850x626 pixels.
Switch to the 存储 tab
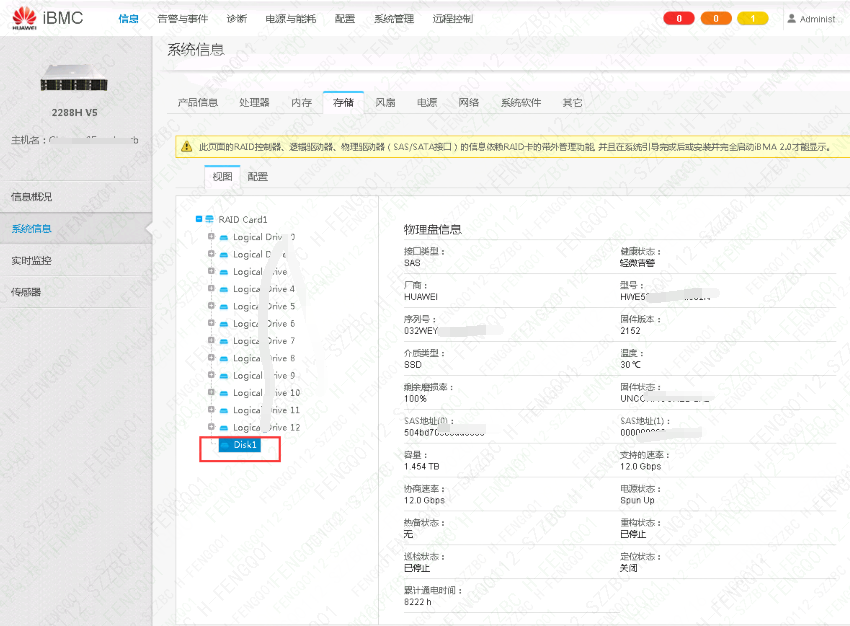click(x=343, y=102)
